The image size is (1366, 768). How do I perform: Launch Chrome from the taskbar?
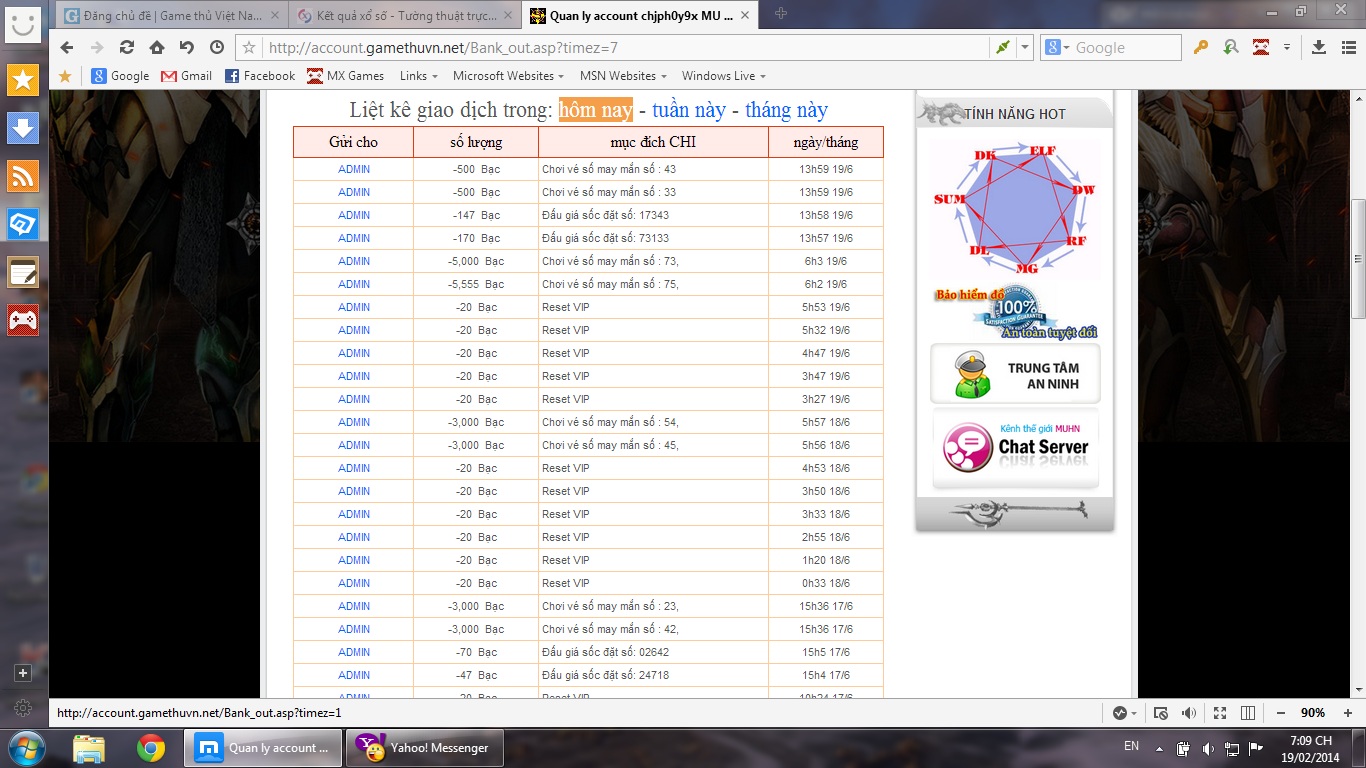[151, 748]
